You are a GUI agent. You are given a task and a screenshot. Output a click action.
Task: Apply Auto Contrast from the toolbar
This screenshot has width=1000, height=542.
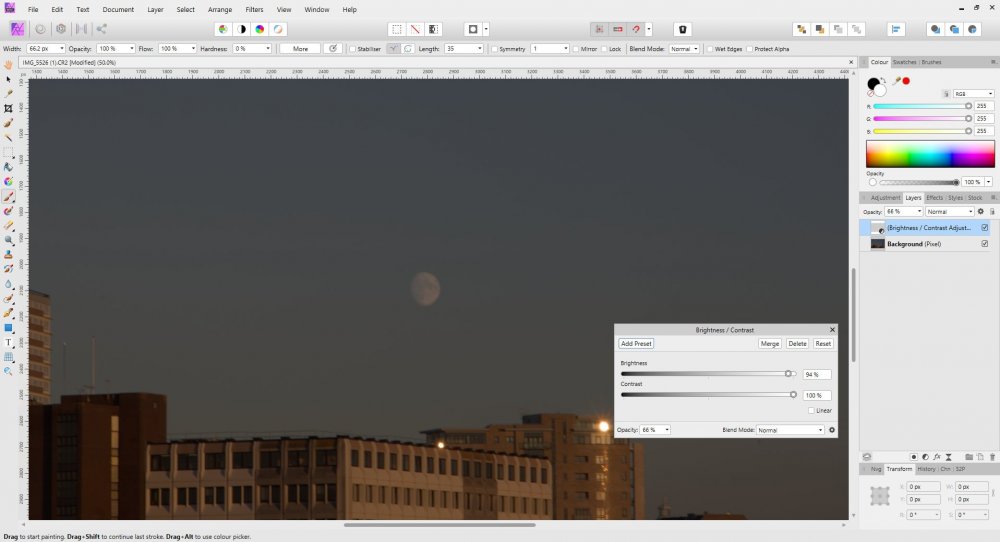tap(242, 29)
